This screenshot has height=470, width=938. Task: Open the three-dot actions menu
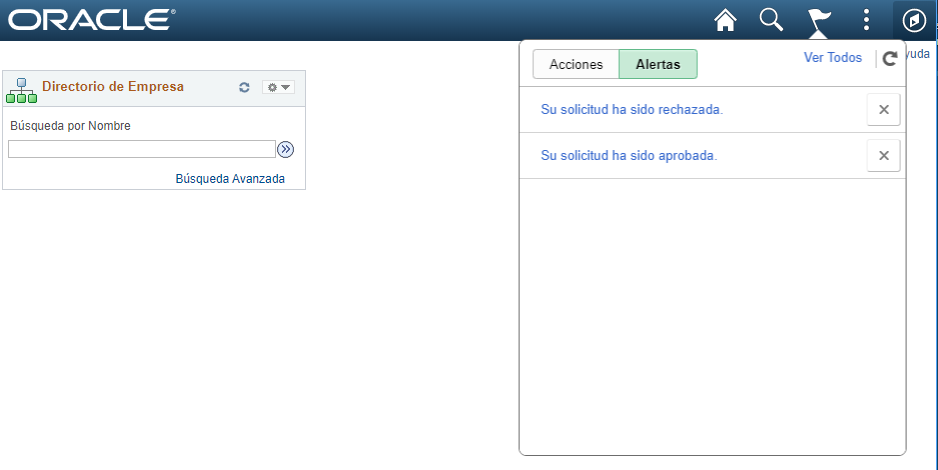[866, 20]
